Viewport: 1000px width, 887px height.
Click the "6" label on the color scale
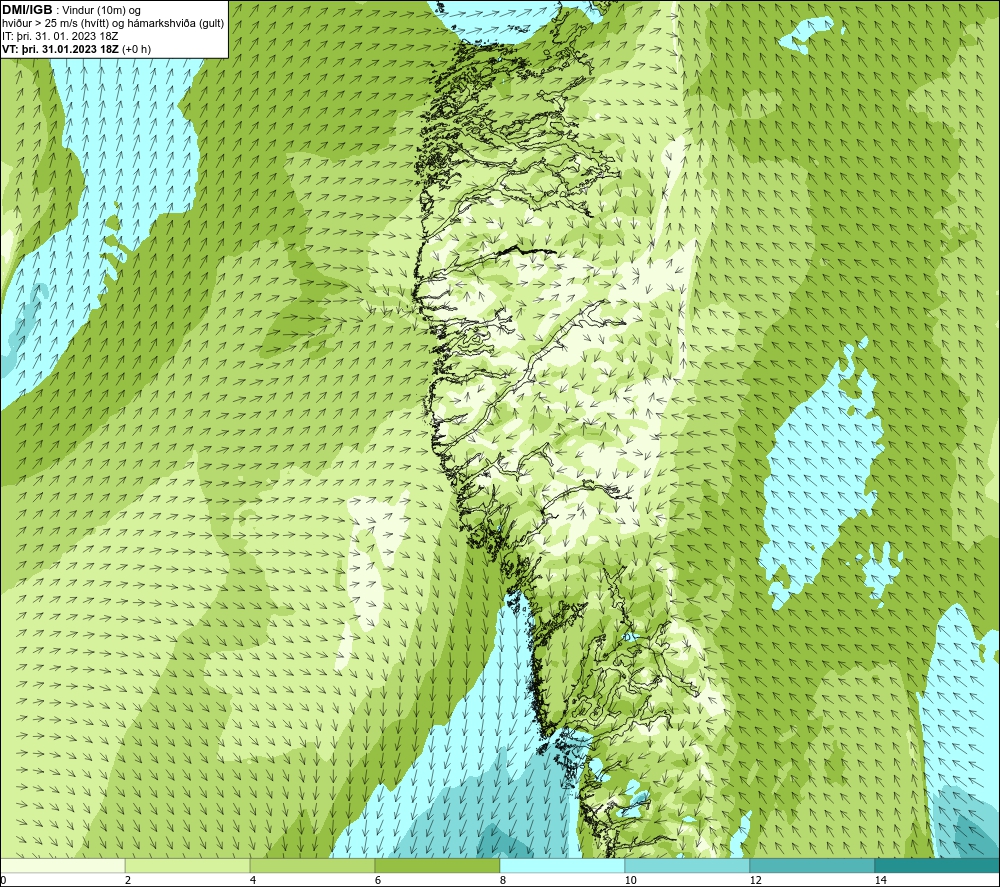click(378, 880)
